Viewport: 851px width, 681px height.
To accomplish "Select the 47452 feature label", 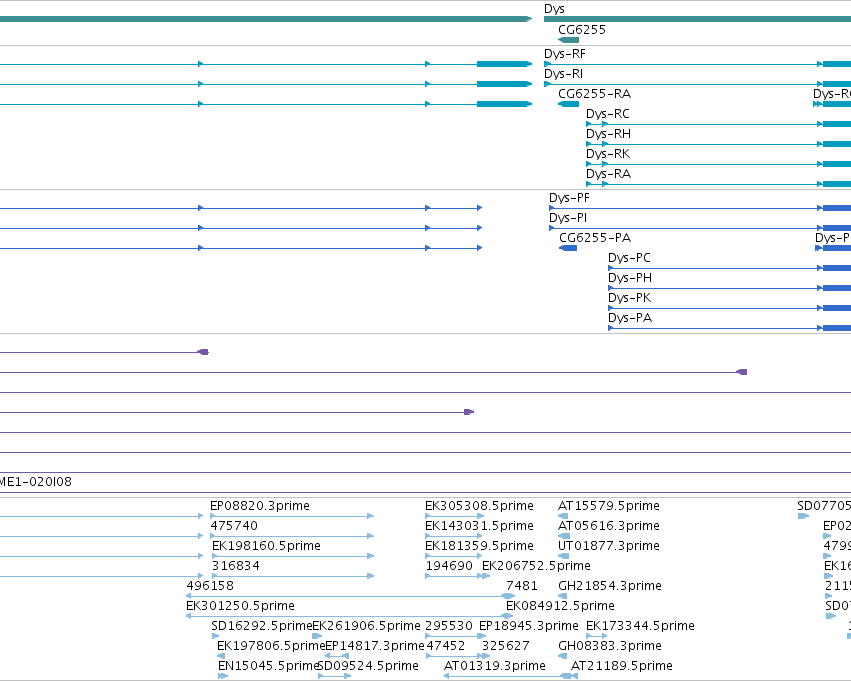I will click(x=446, y=647).
